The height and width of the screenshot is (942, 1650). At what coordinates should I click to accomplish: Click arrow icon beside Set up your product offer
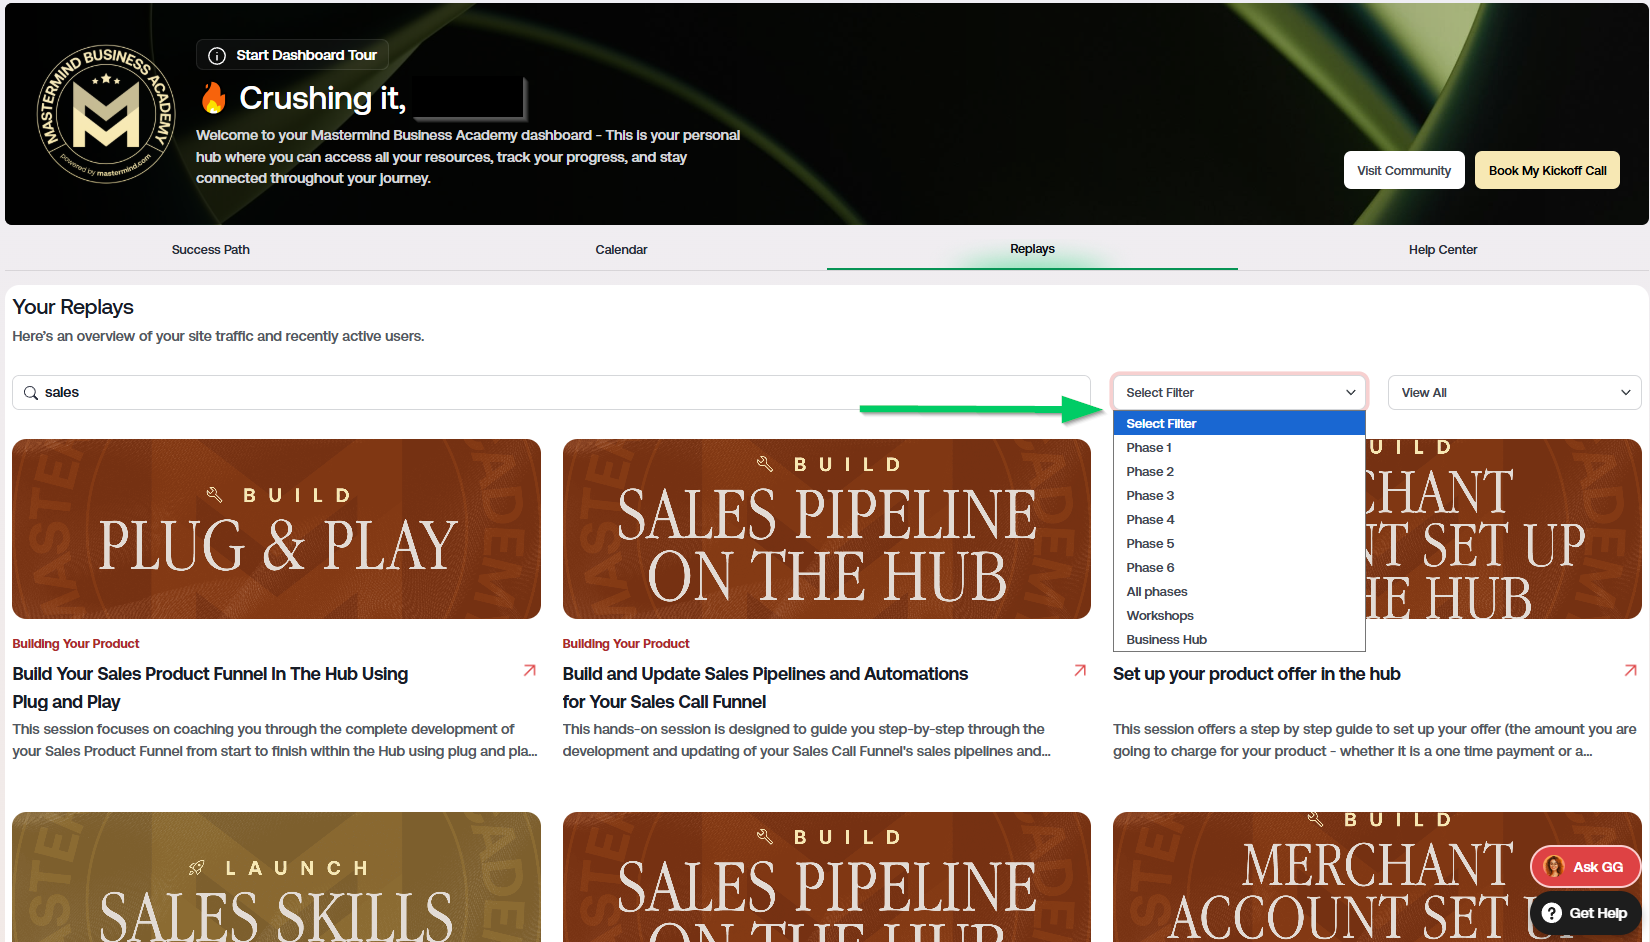point(1631,670)
